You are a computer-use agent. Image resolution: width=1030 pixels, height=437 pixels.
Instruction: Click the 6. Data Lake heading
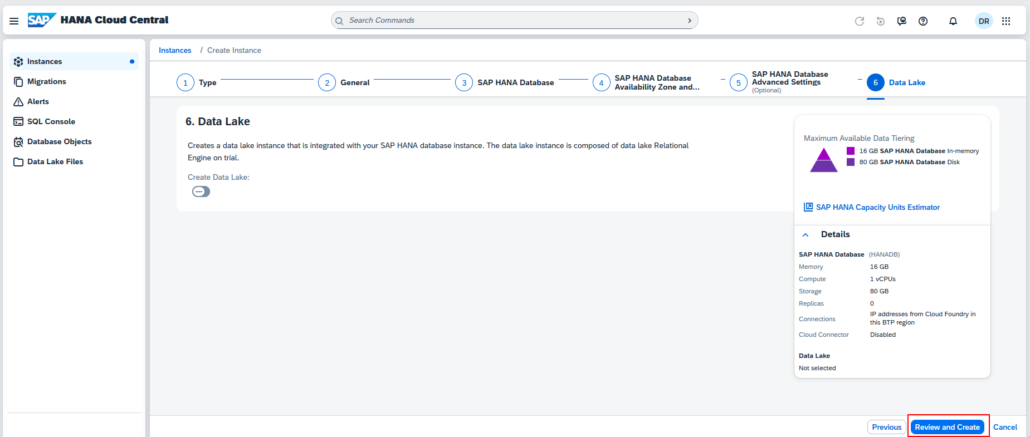point(217,122)
